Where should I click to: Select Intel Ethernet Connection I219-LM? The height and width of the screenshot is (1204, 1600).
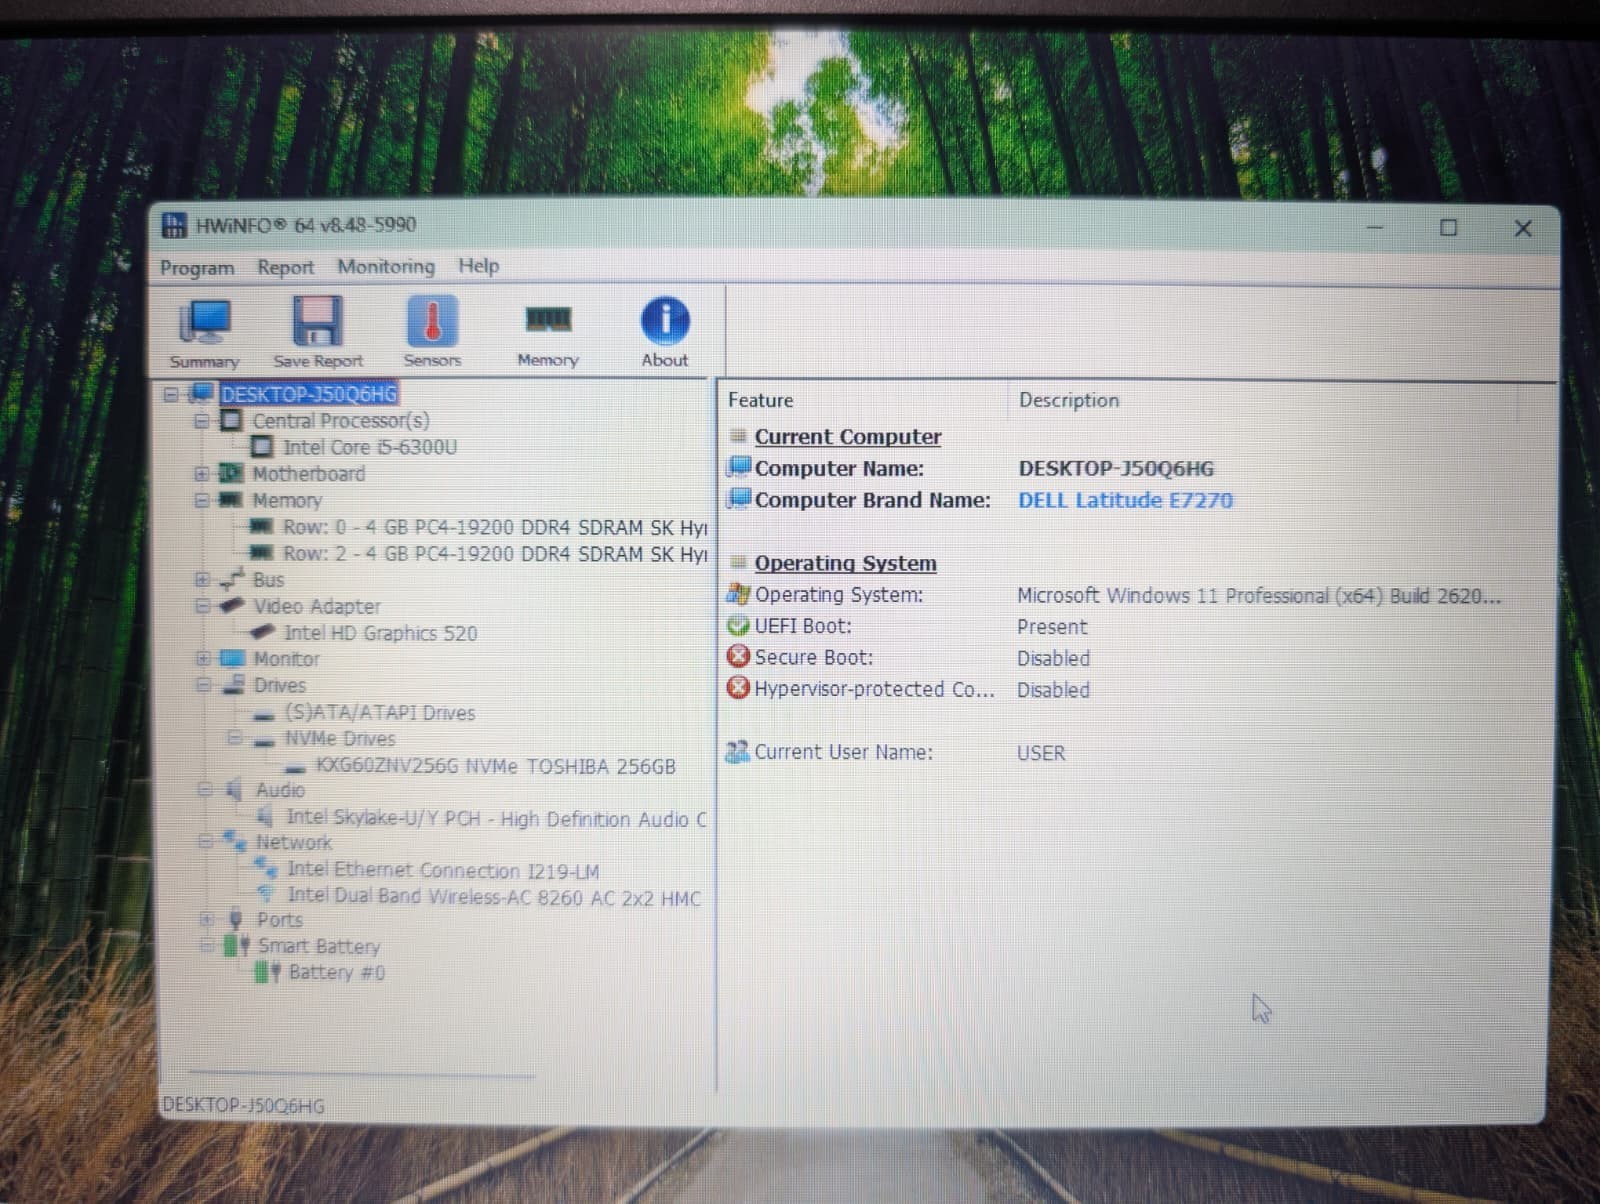pyautogui.click(x=443, y=870)
